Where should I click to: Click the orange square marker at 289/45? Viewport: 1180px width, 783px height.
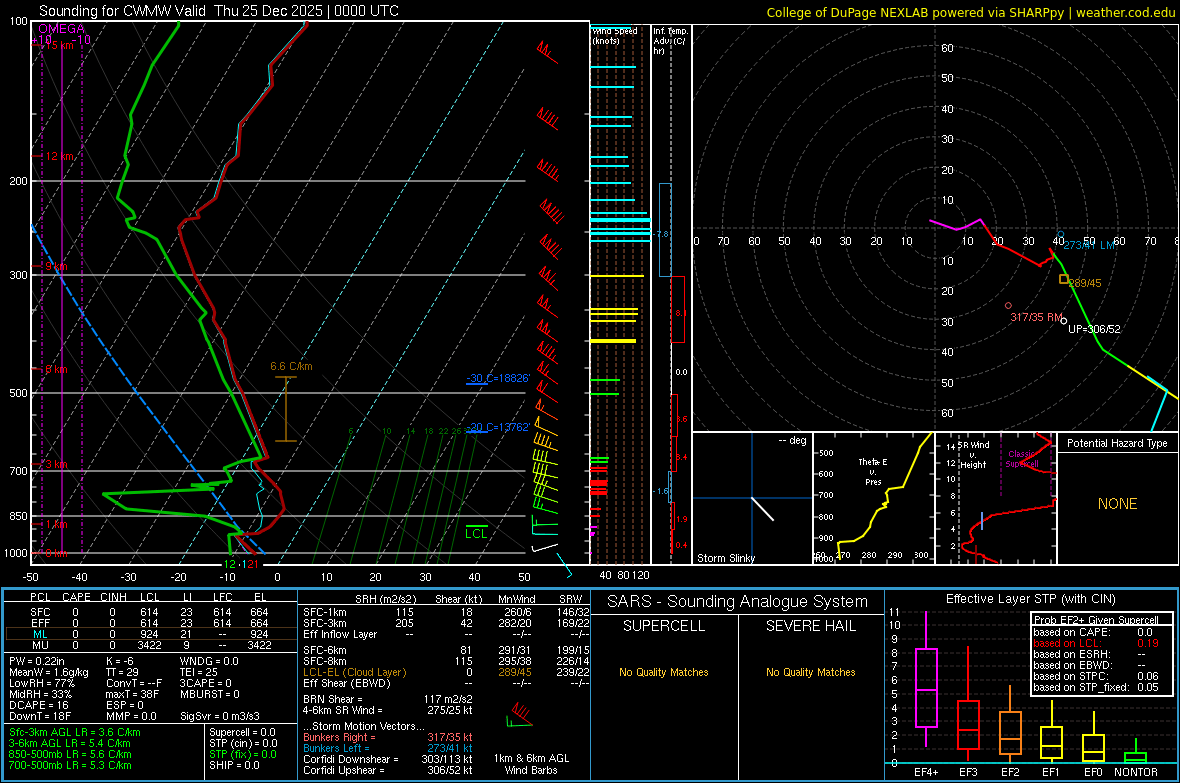(1063, 279)
